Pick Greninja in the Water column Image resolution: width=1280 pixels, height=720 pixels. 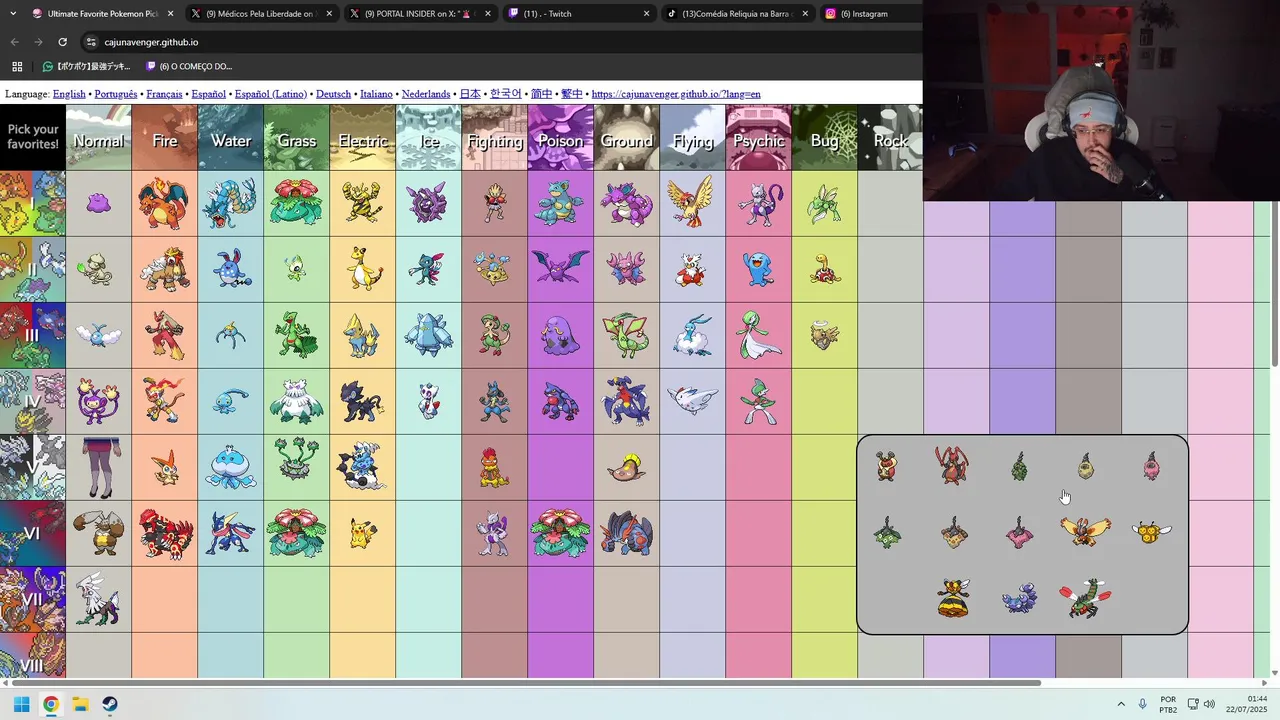231,533
